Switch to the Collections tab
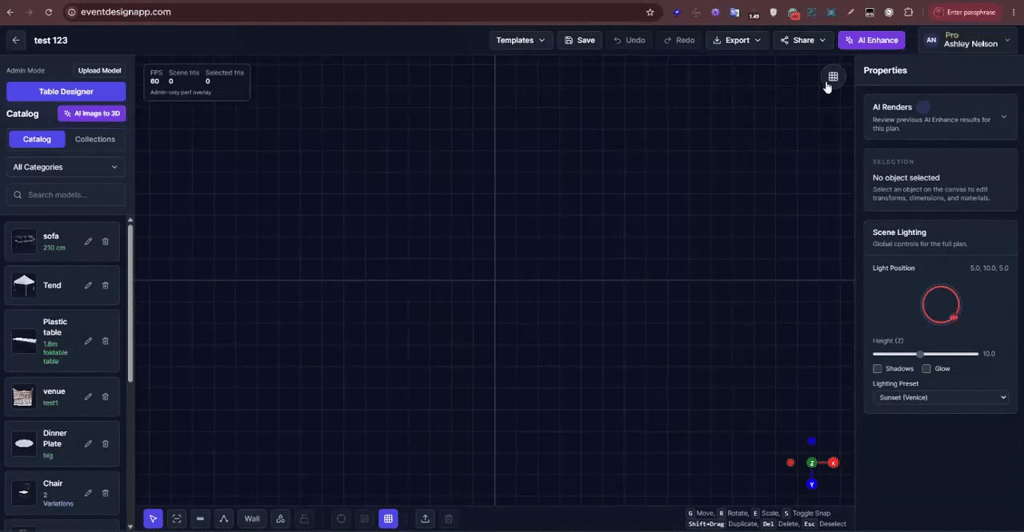Image resolution: width=1024 pixels, height=532 pixels. click(x=95, y=139)
